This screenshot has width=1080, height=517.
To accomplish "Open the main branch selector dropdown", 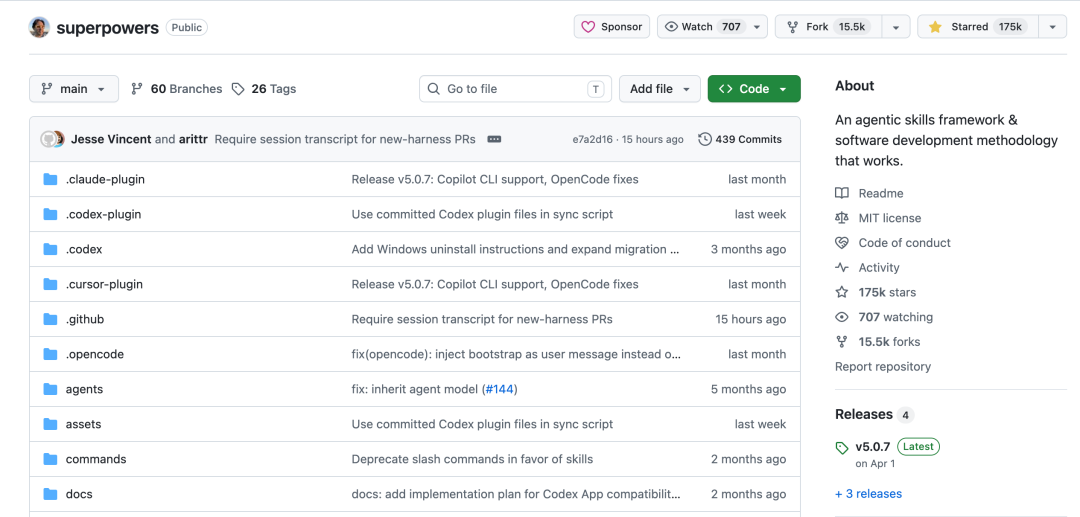I will [x=74, y=89].
